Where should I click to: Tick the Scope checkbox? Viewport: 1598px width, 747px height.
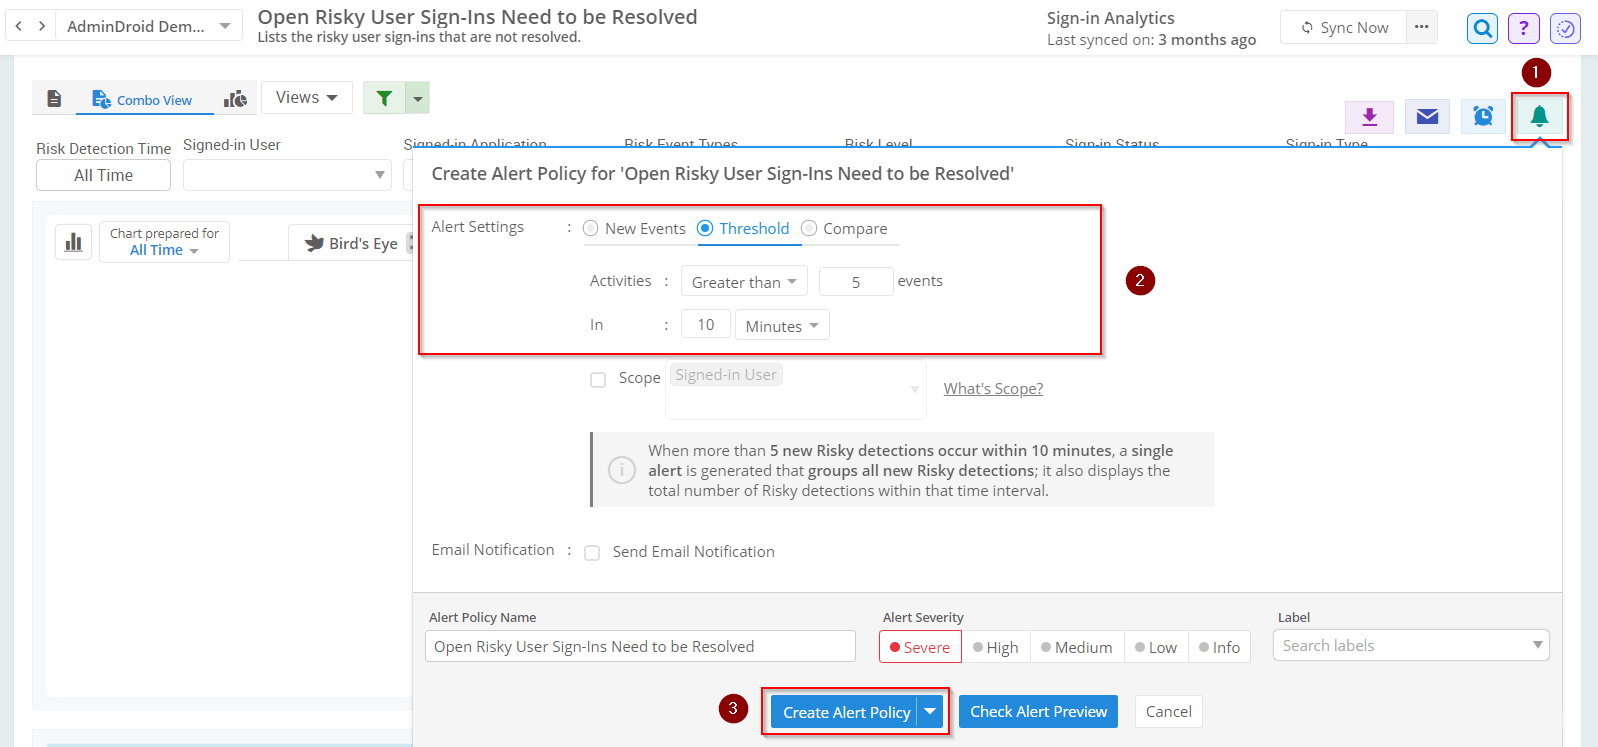(x=598, y=380)
